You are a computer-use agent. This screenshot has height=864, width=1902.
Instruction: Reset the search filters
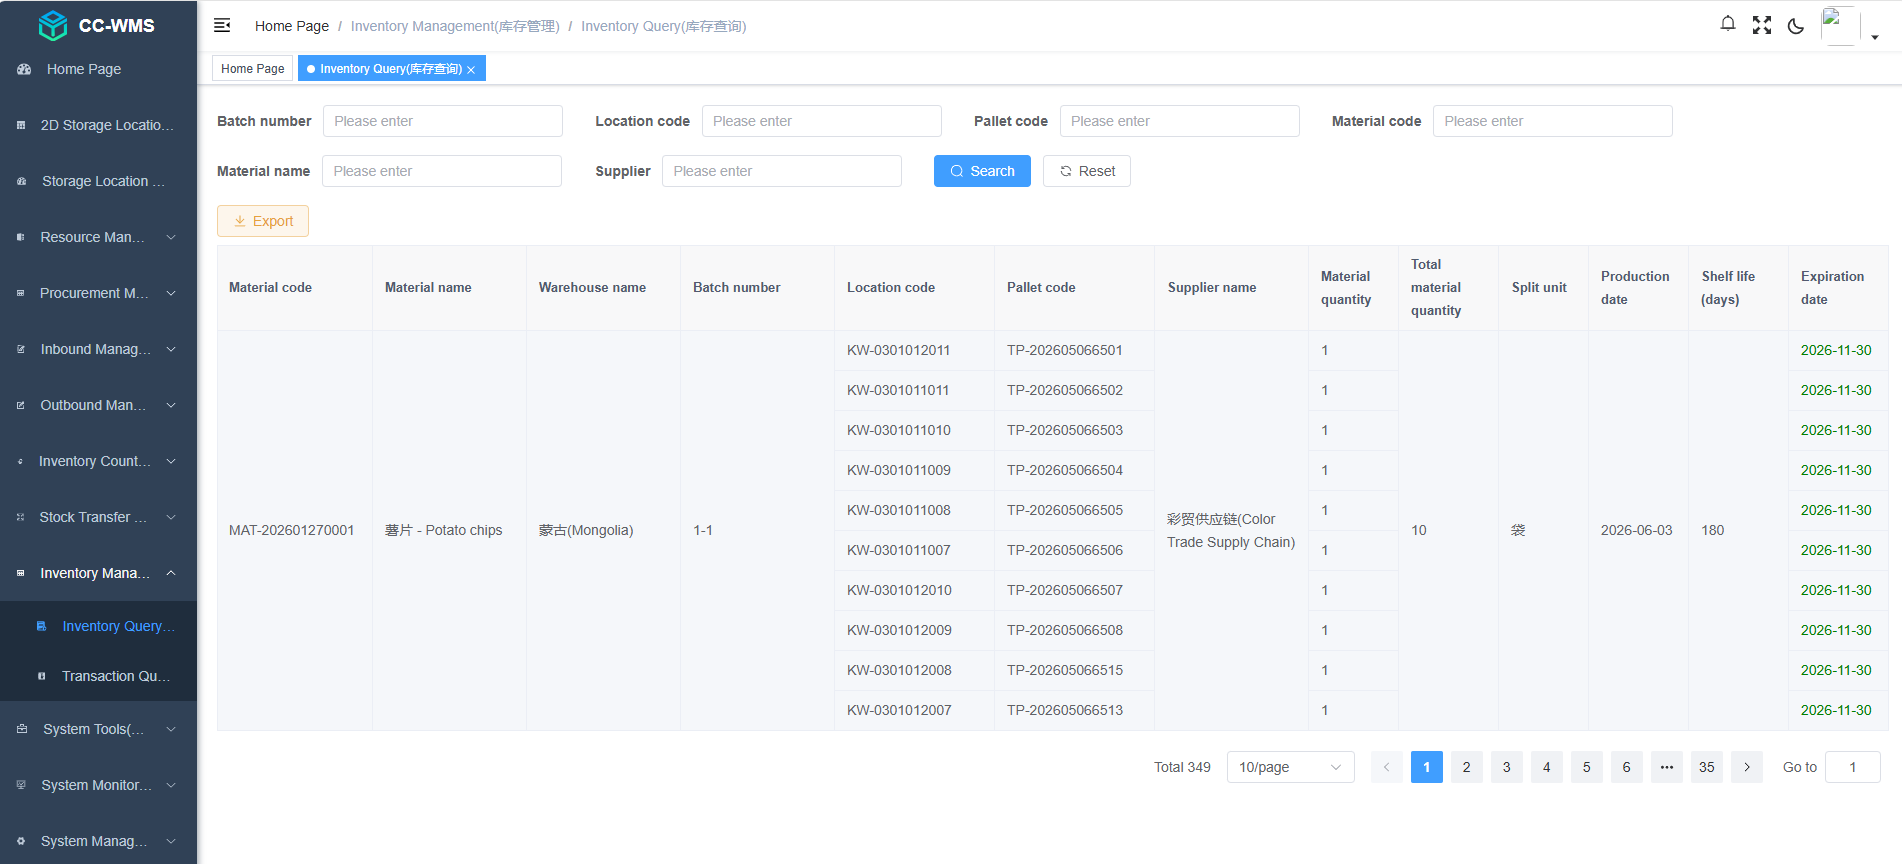1087,171
